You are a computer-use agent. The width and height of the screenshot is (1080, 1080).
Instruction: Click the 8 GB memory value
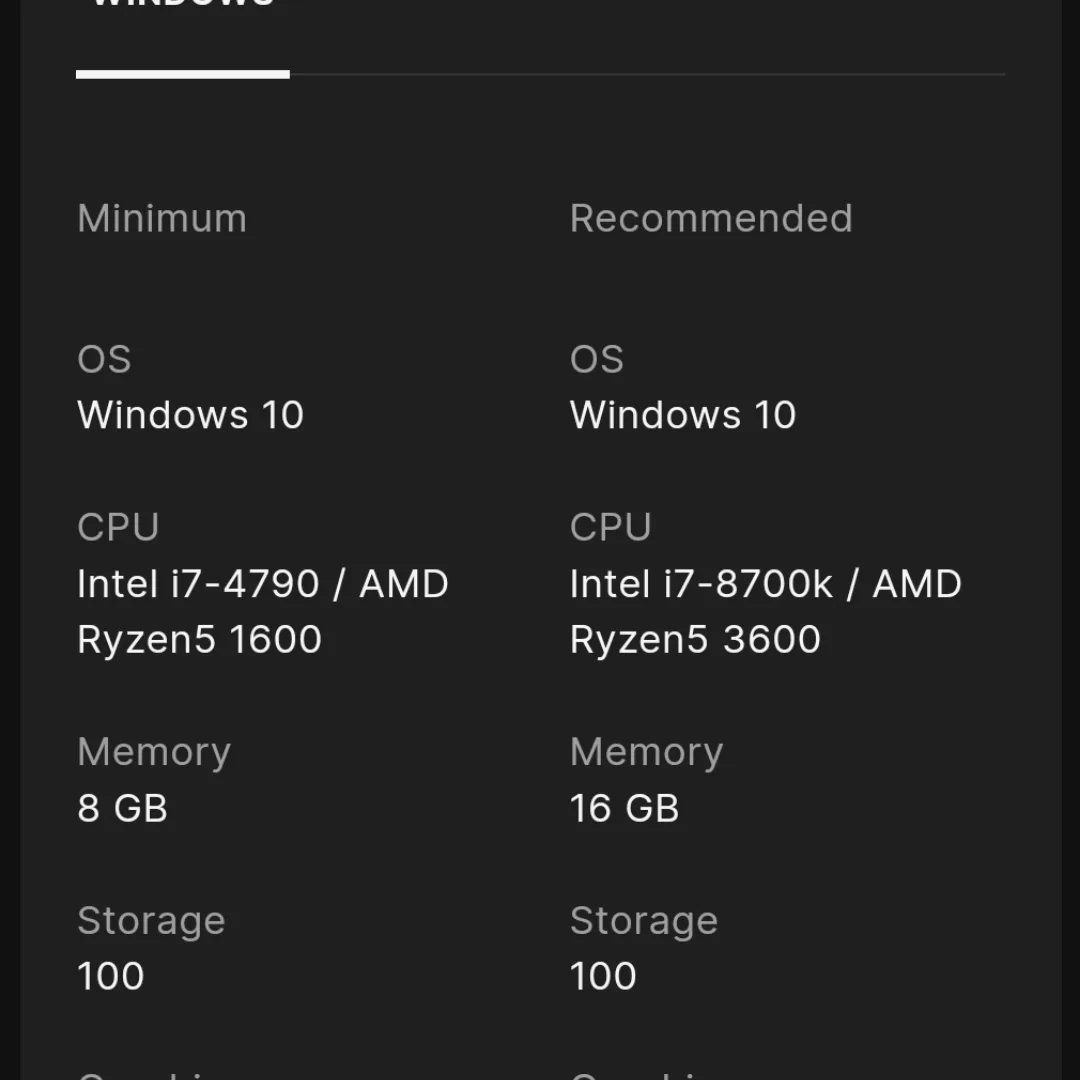tap(122, 808)
